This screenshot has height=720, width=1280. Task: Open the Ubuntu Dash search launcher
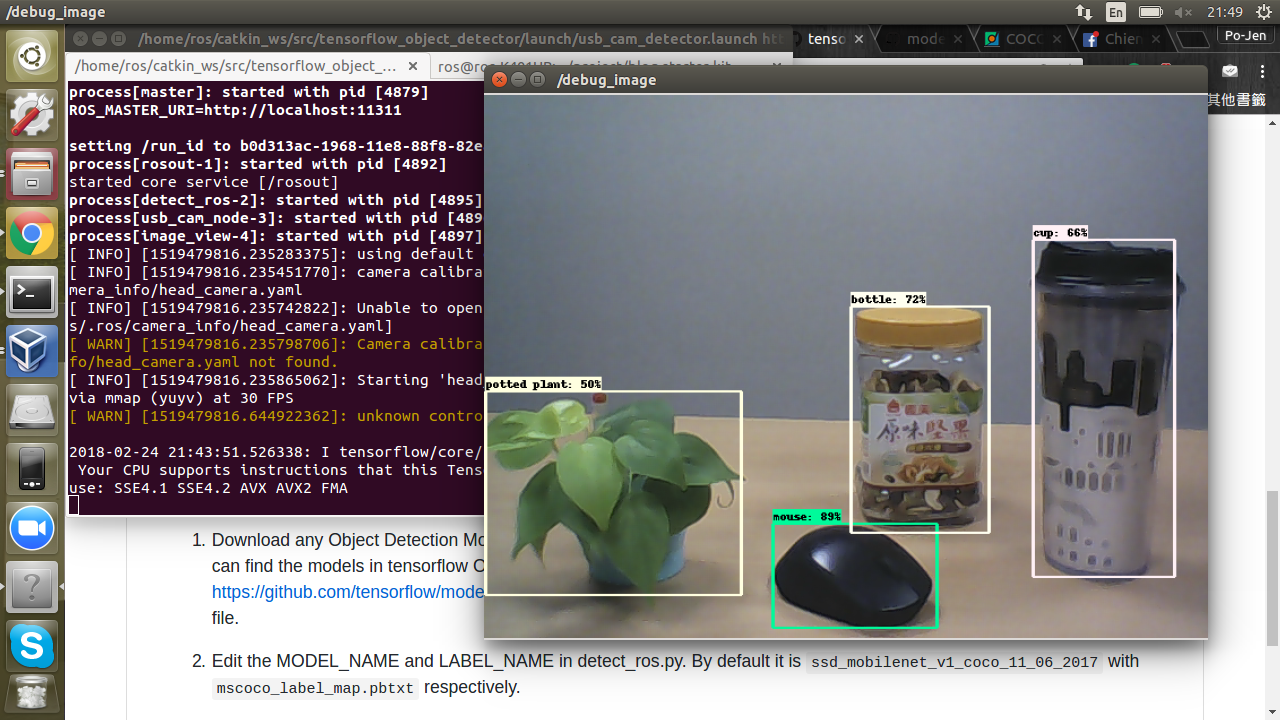click(x=32, y=56)
